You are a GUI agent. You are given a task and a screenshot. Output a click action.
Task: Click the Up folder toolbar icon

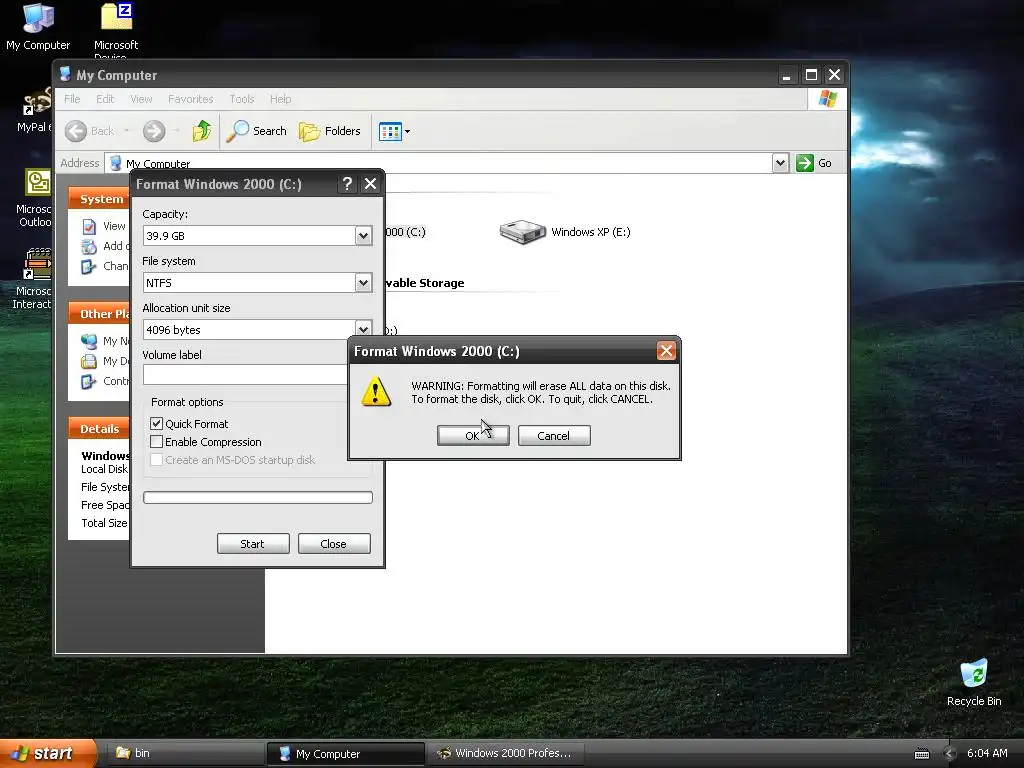pos(202,131)
